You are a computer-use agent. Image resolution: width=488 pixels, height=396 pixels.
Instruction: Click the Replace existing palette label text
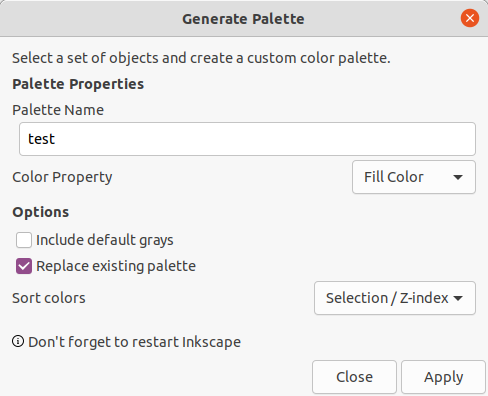(x=116, y=266)
